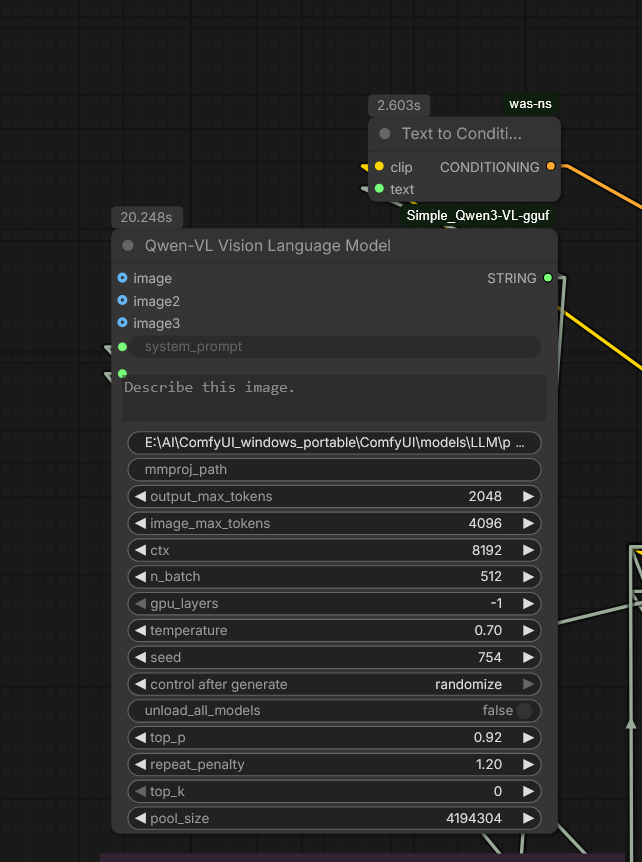Click the pool_size value 4194304
Screen dimensions: 642x862
(474, 819)
